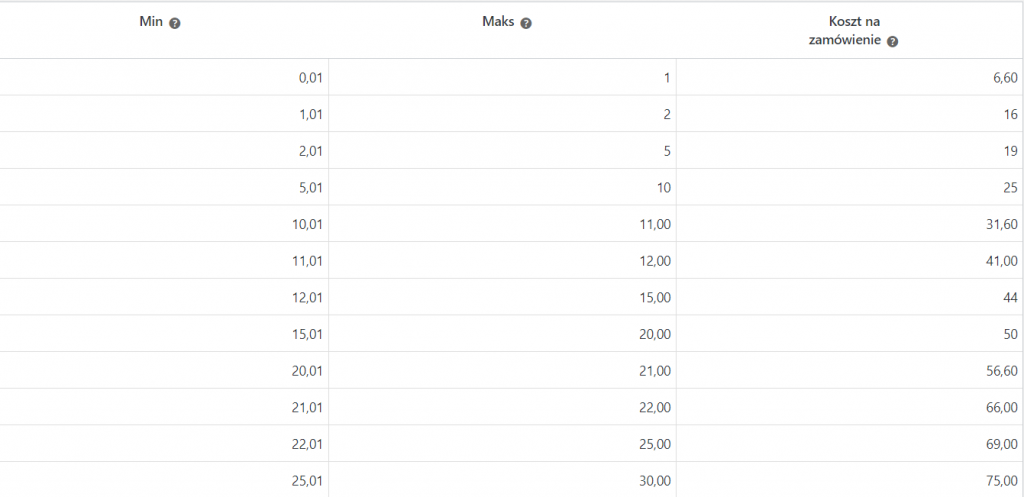
Task: Click the Maks cell showing 30,00
Action: [x=502, y=480]
